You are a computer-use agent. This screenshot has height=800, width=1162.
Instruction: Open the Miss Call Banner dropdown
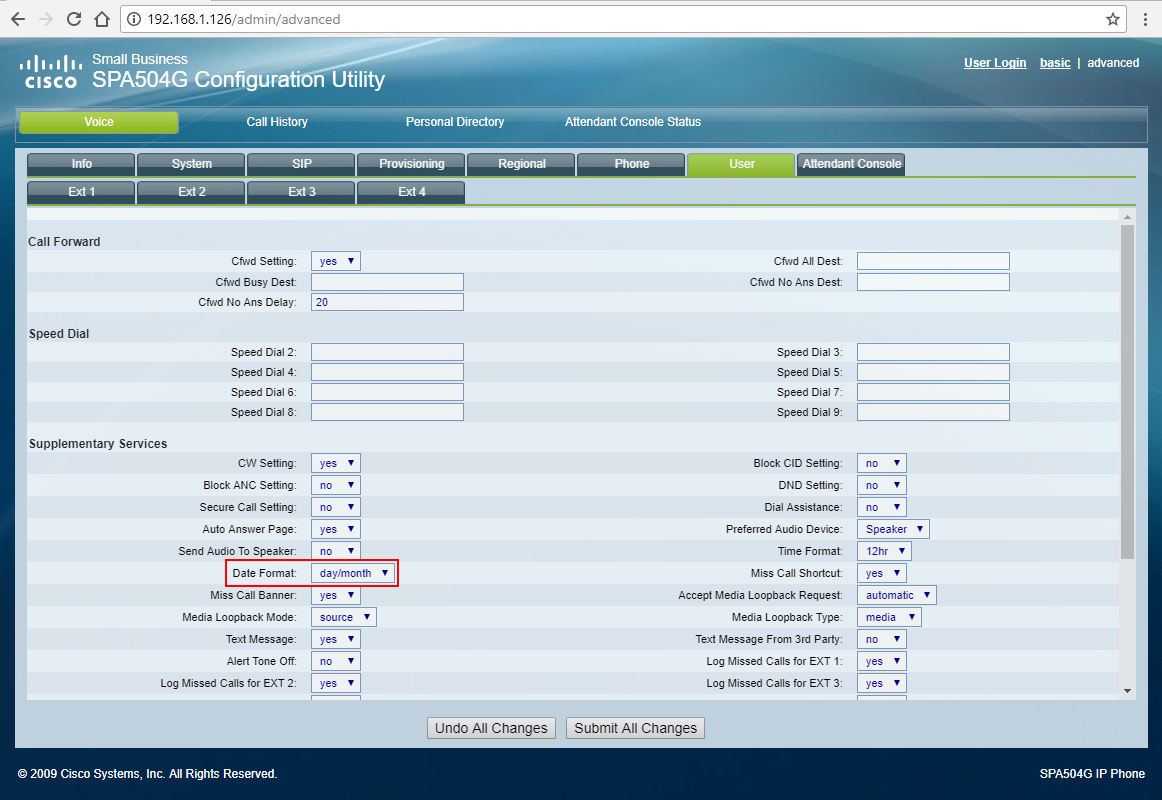click(x=336, y=595)
